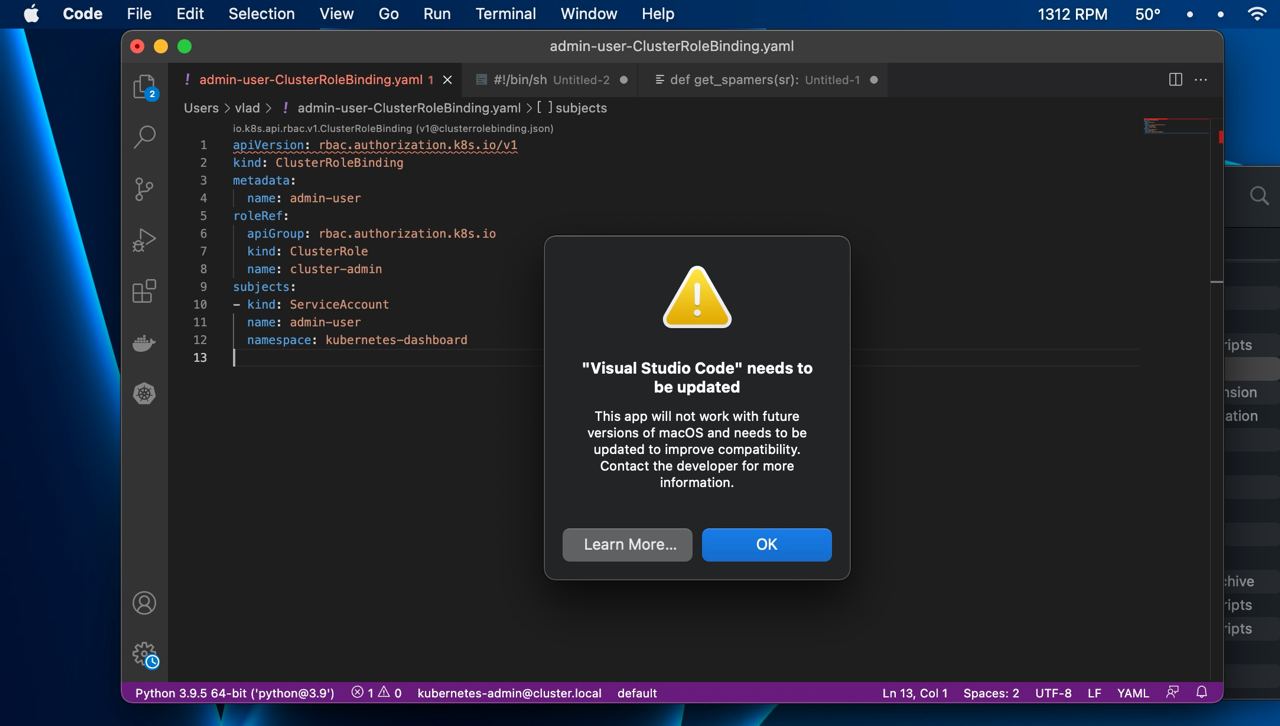Click line number 13 in the gutter
Screen dimensions: 1280x726
pos(200,358)
